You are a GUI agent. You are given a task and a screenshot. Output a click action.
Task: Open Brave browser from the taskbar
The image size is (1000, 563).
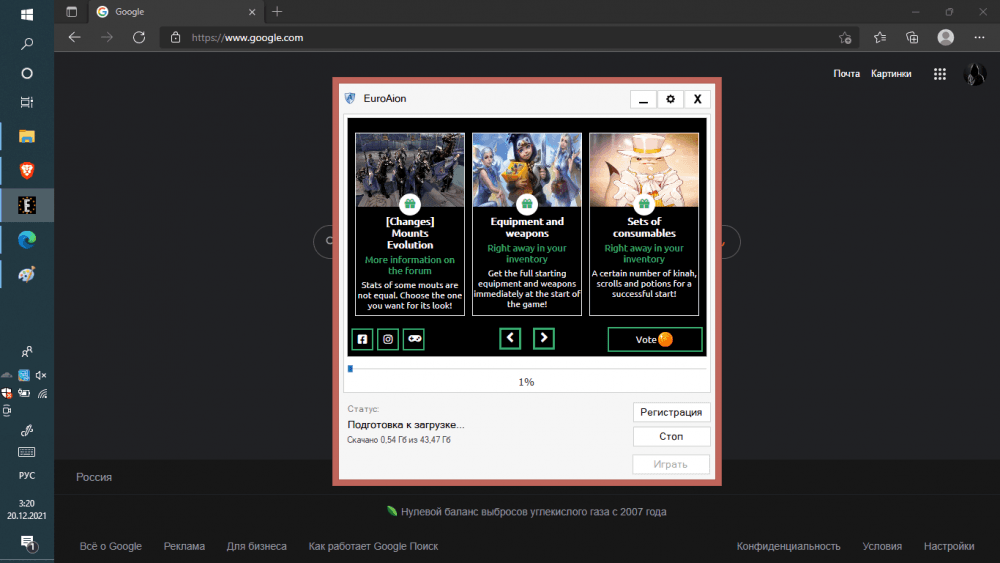point(27,171)
